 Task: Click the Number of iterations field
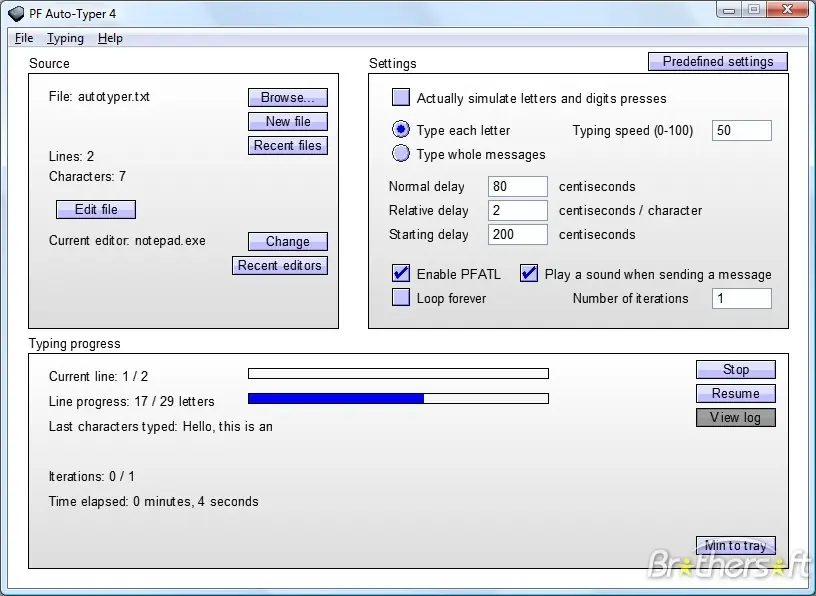[x=742, y=298]
